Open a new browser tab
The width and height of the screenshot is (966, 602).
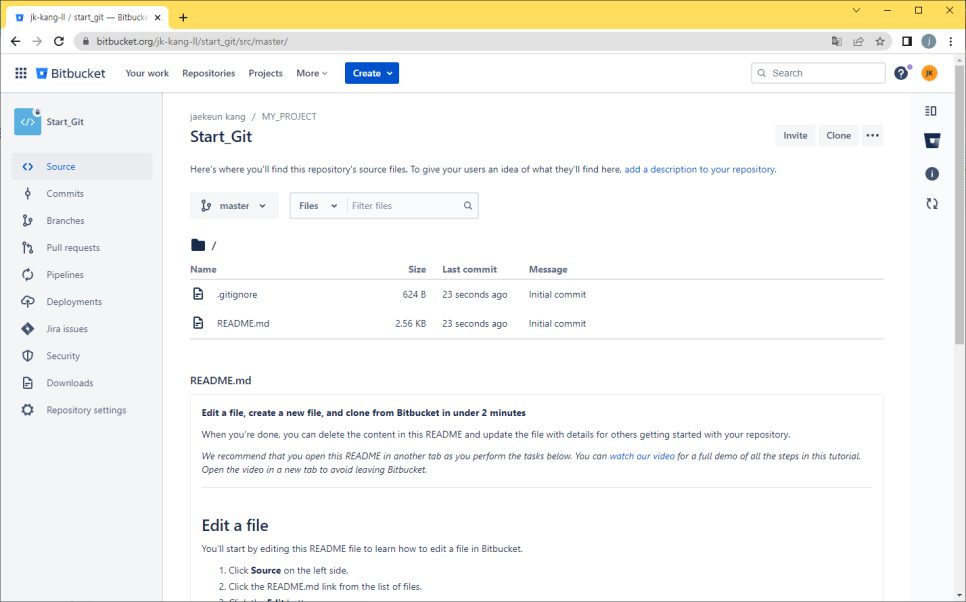[183, 17]
